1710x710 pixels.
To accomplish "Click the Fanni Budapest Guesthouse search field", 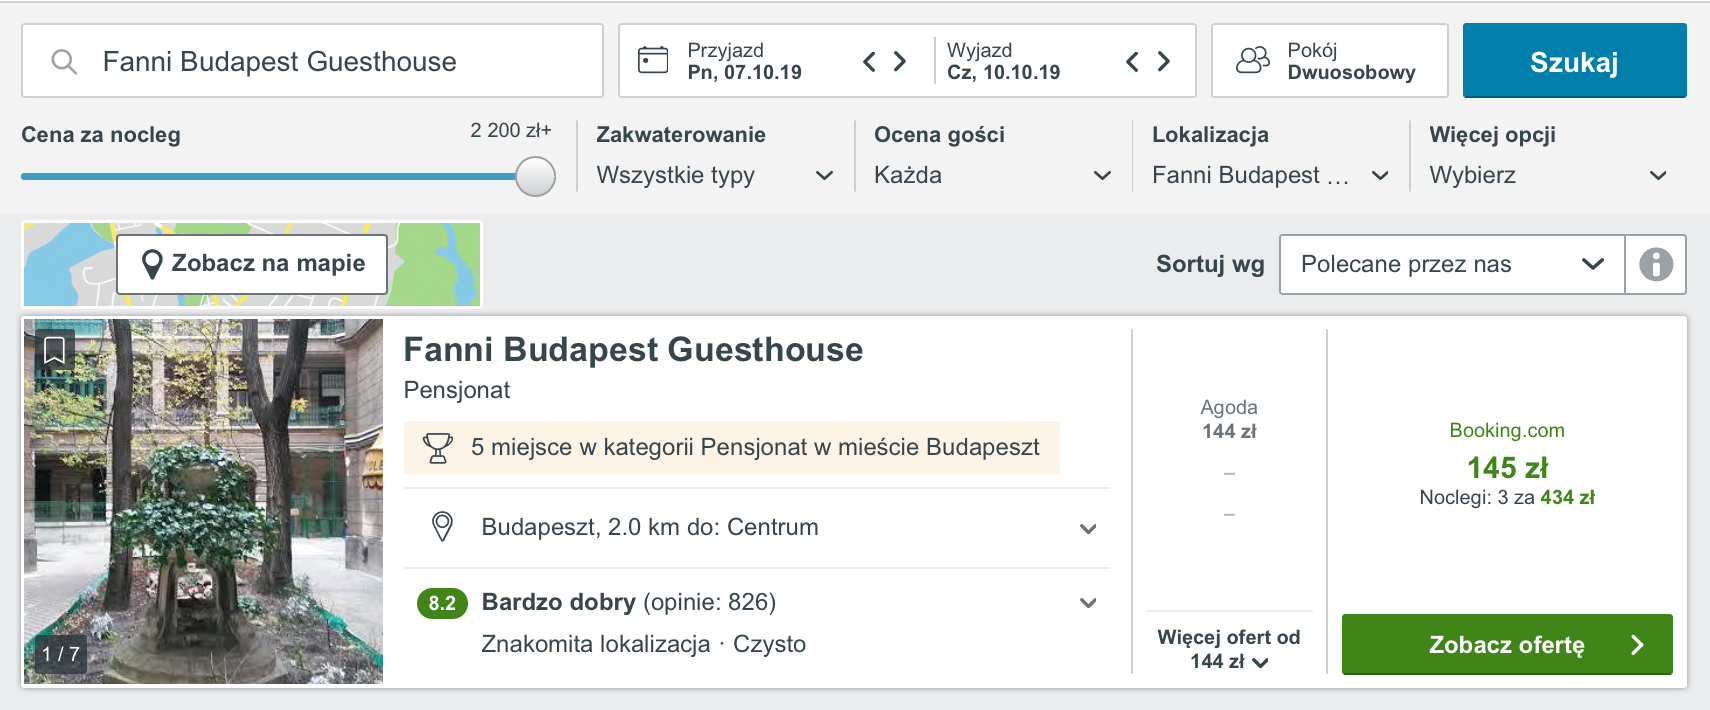I will (312, 61).
